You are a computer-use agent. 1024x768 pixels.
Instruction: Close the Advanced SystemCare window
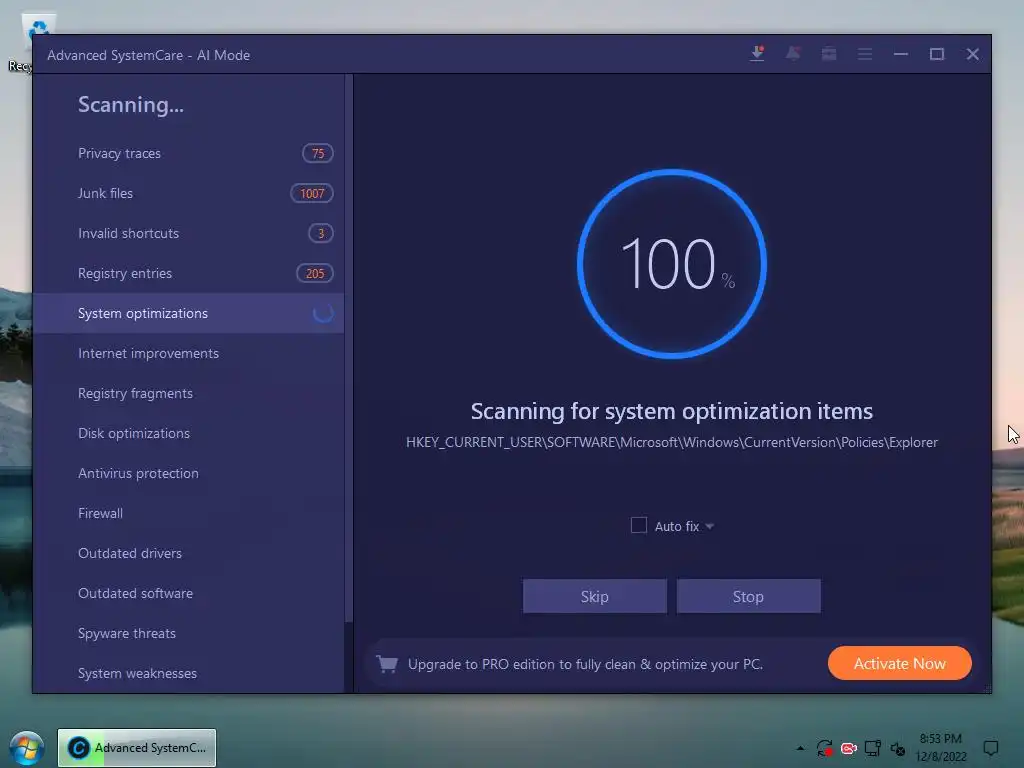click(x=972, y=54)
